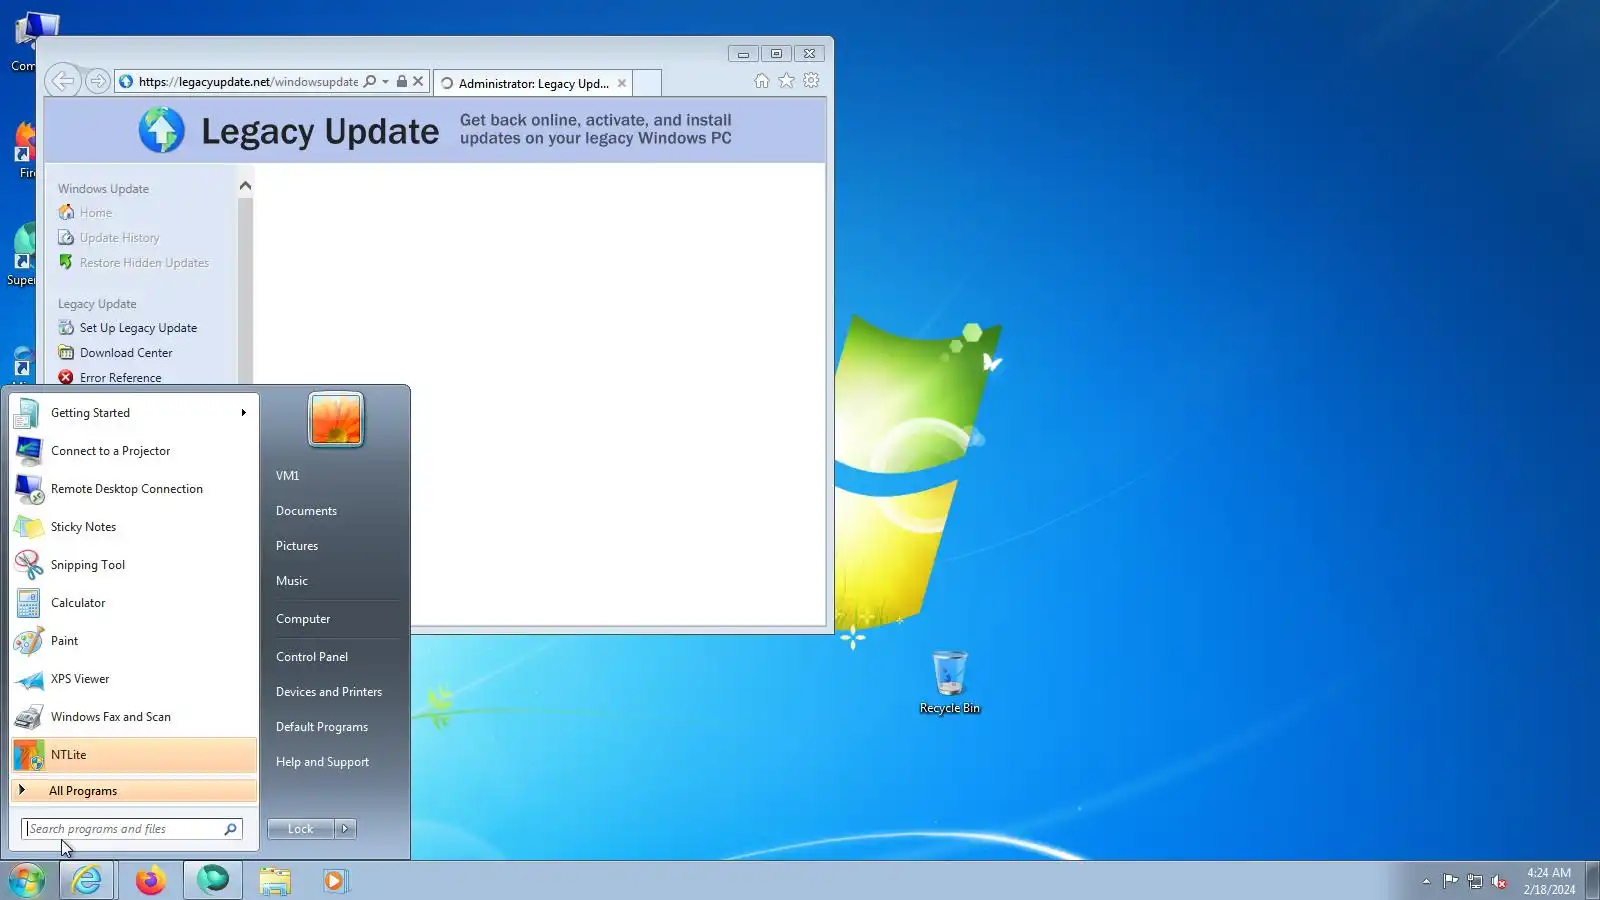Launch Firefox from the taskbar
Screen dimensions: 1600x900
(x=151, y=881)
